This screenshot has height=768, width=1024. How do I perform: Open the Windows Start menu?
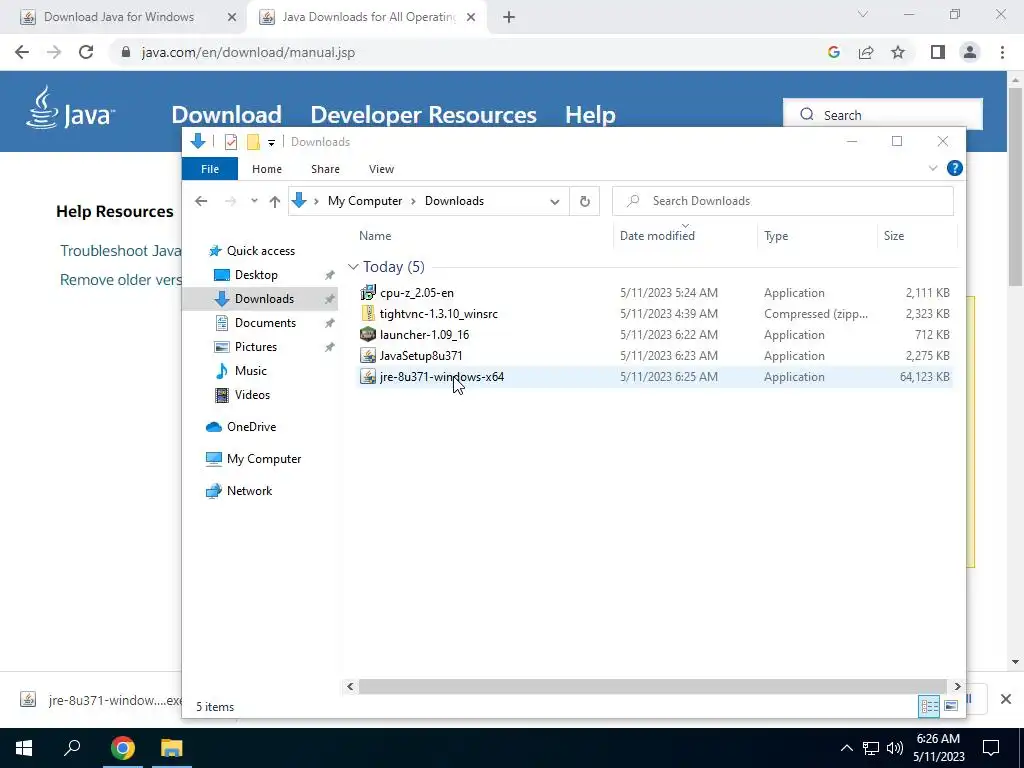click(x=24, y=748)
